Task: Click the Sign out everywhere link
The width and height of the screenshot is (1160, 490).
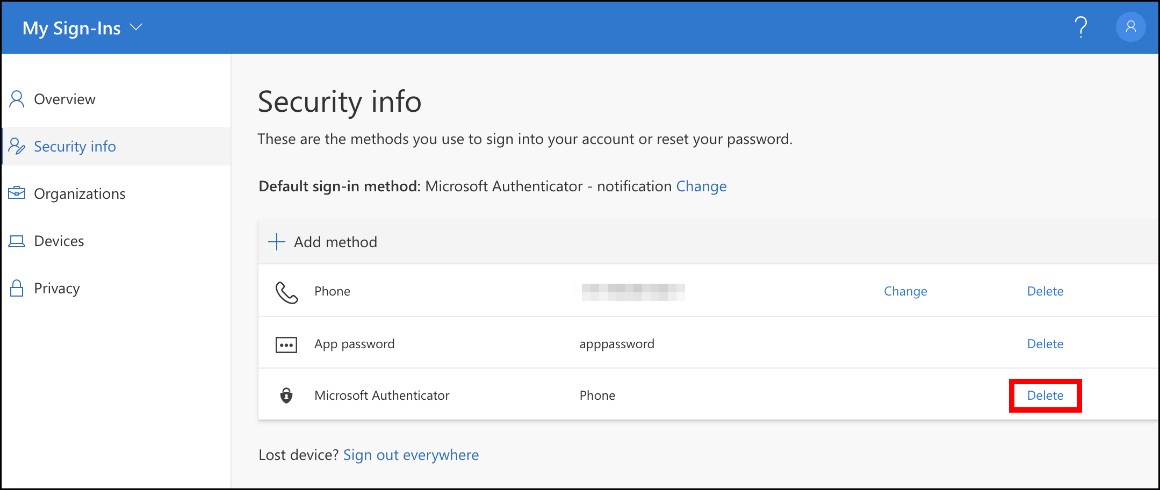Action: tap(410, 455)
